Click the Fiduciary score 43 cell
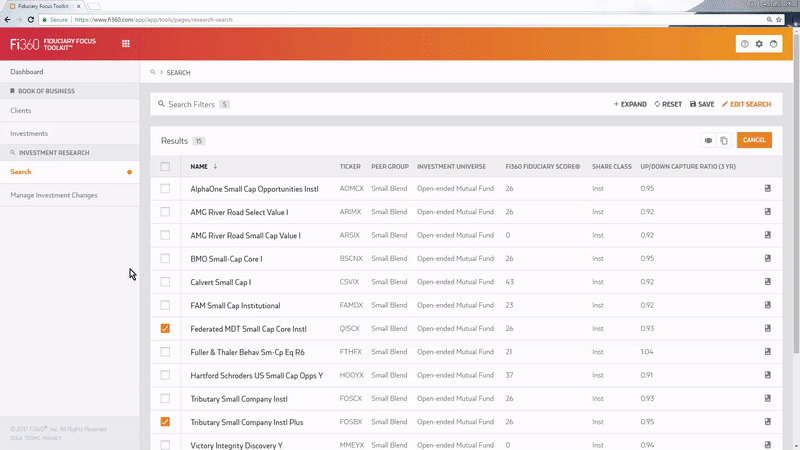The width and height of the screenshot is (800, 450). [509, 282]
